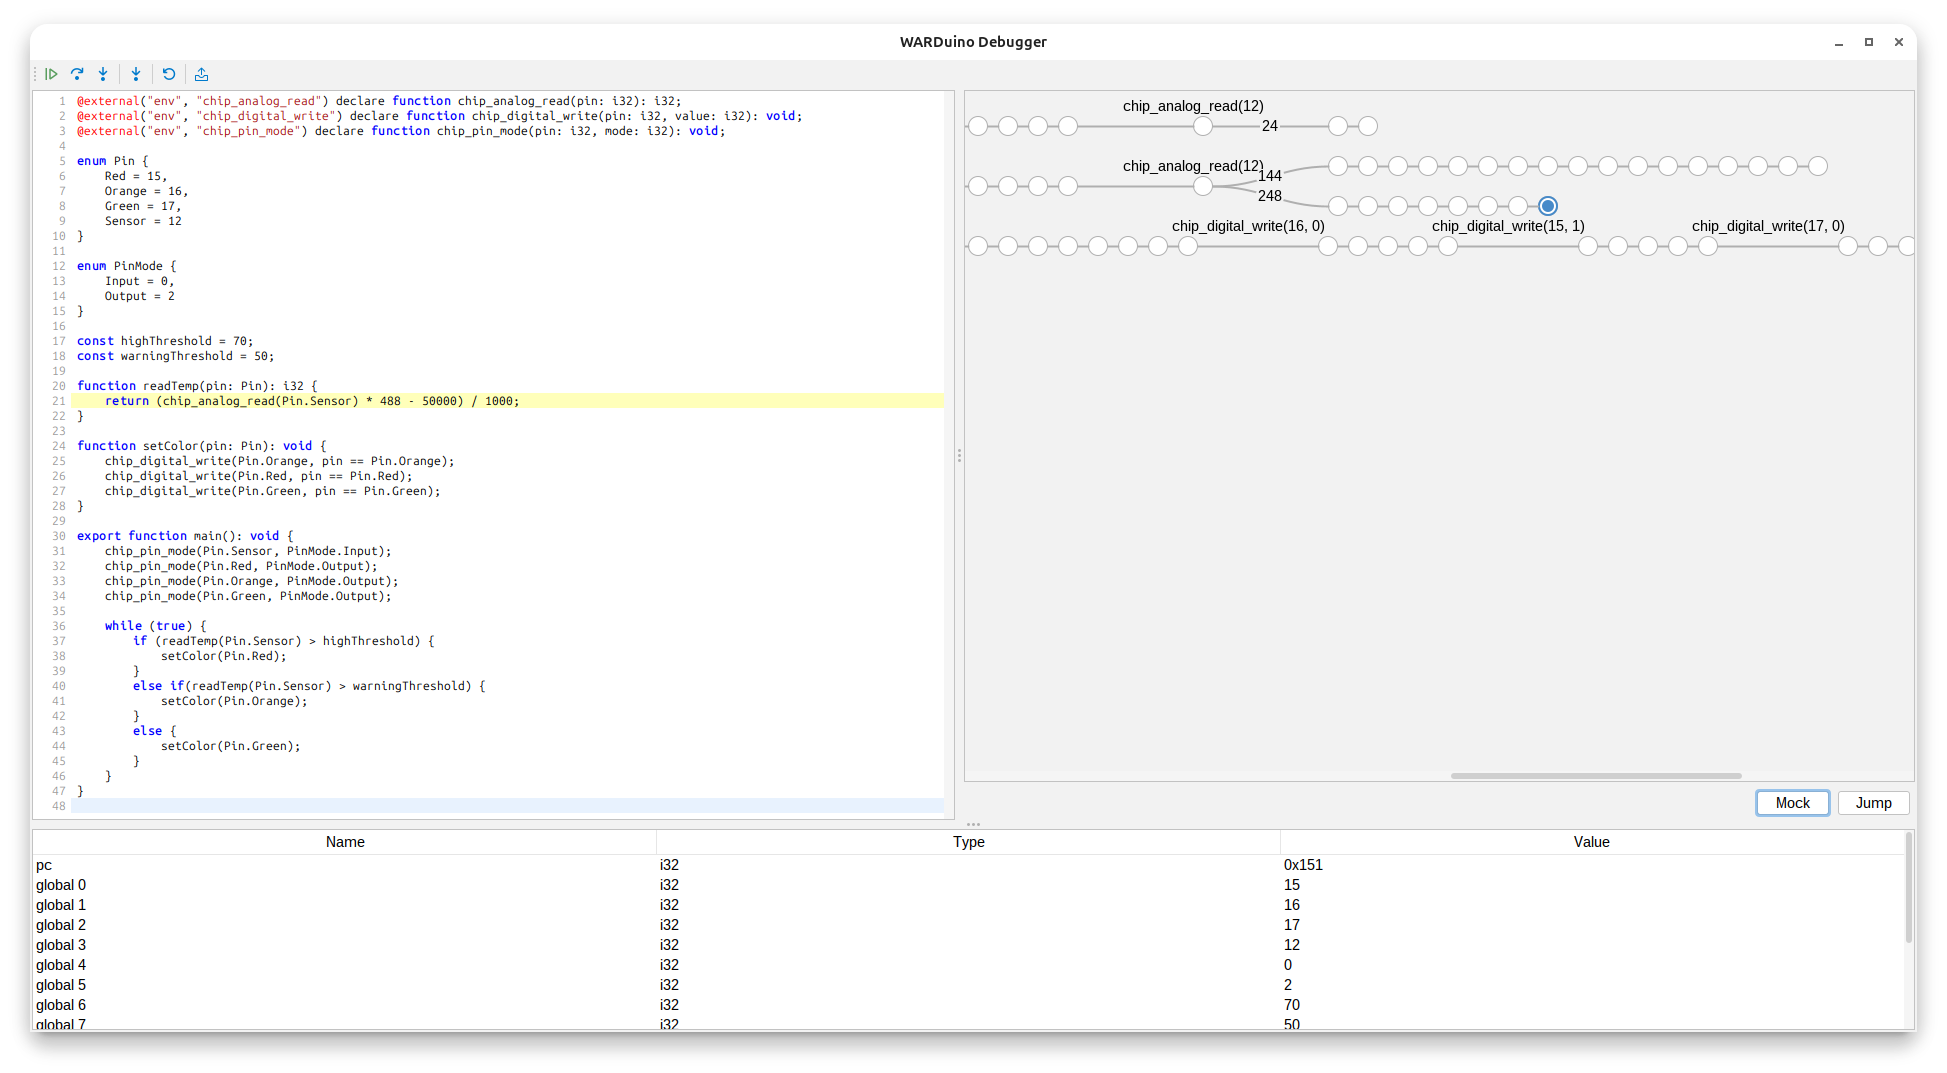Click the green Resume execution icon
This screenshot has height=1073, width=1947.
(x=51, y=74)
